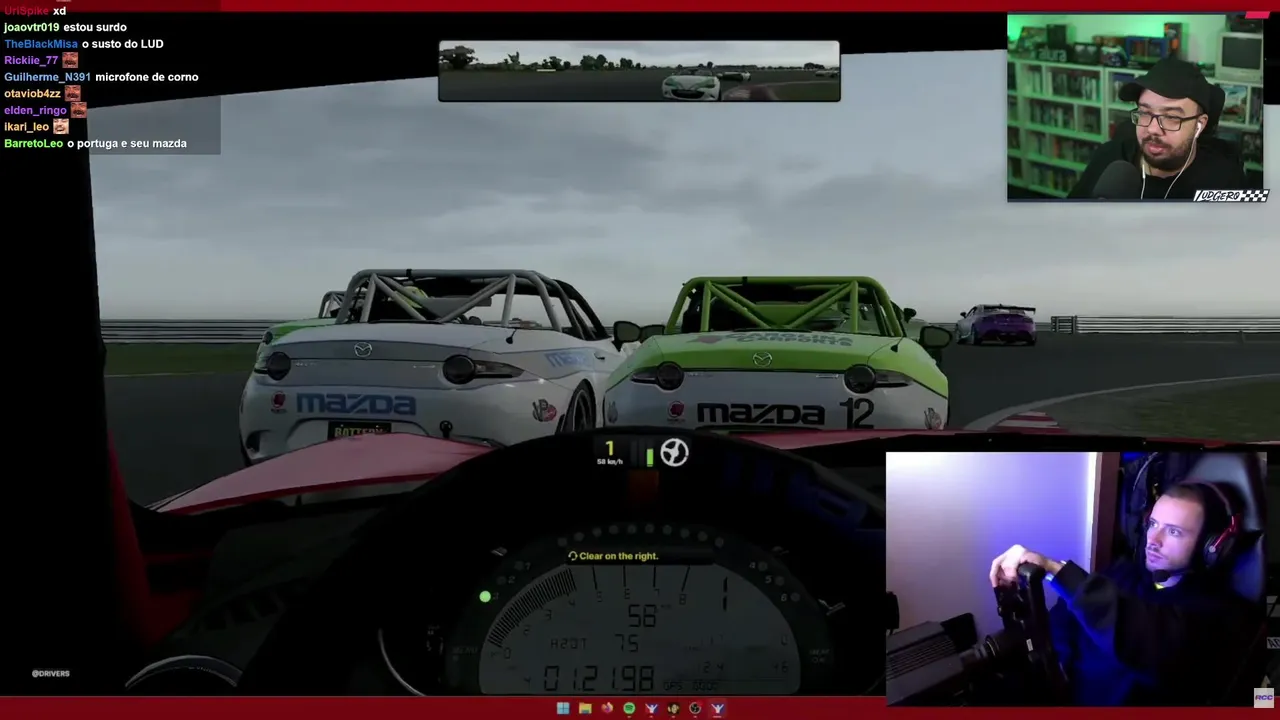The width and height of the screenshot is (1280, 720).
Task: Click the emote next to Rickiie_77
Action: pos(70,60)
